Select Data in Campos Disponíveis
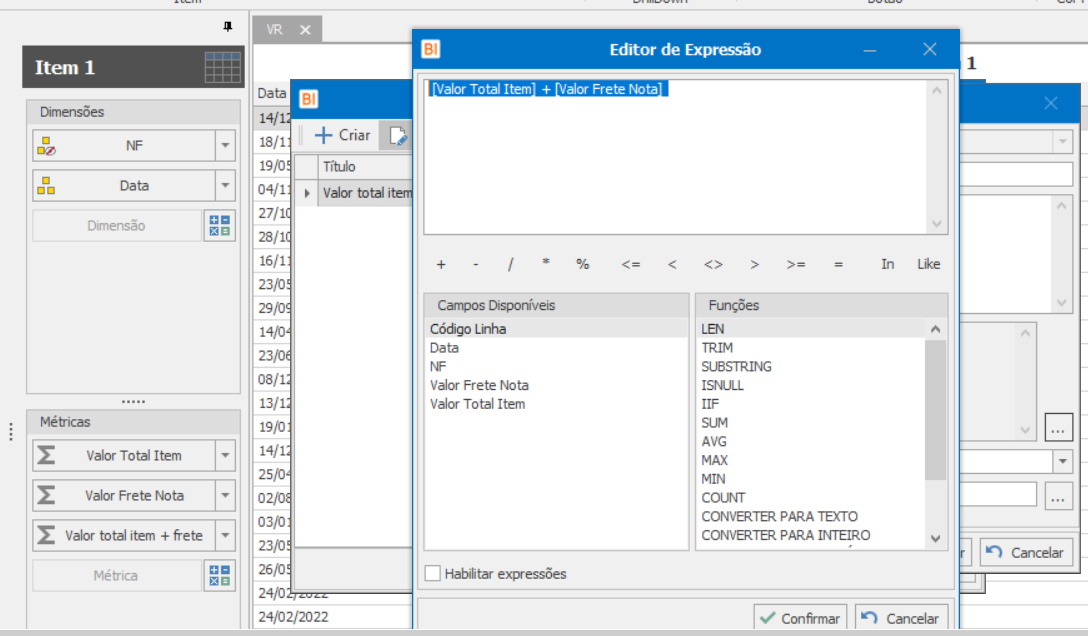This screenshot has width=1088, height=636. 556,348
